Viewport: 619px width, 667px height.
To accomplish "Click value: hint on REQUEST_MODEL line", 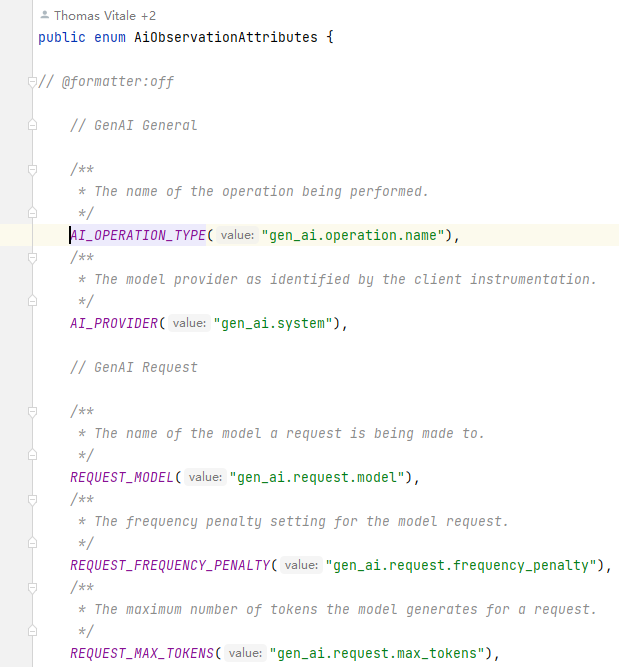I will point(205,477).
